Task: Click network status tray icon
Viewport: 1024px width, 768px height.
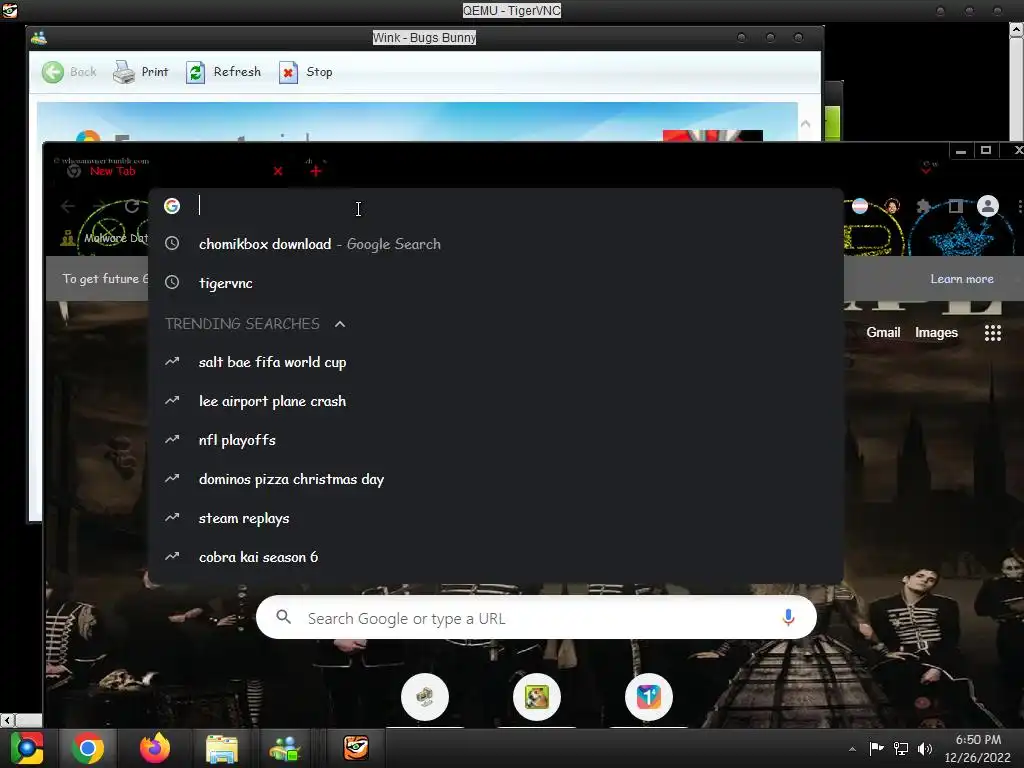Action: 901,748
